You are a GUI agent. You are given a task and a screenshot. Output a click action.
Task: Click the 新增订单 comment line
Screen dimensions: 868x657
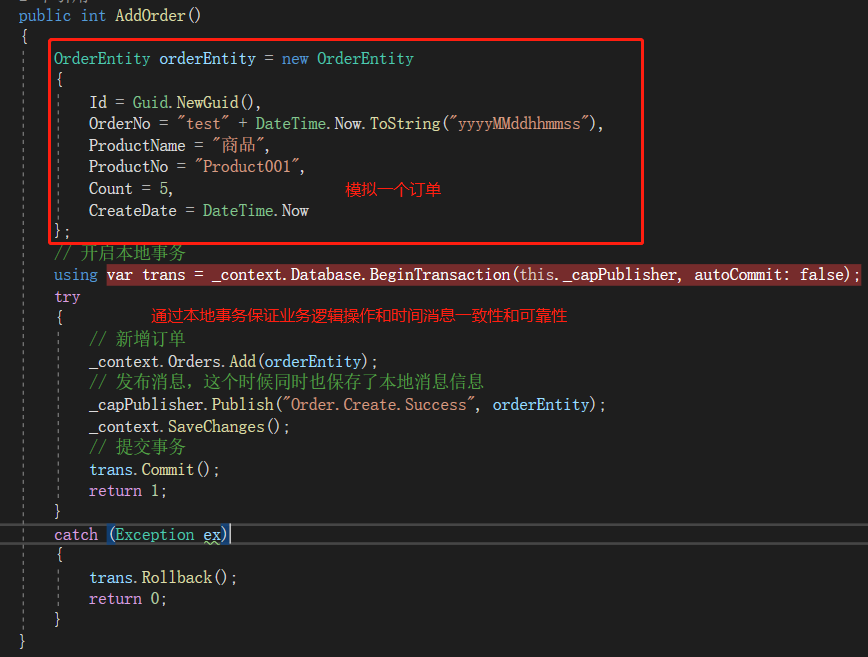137,339
